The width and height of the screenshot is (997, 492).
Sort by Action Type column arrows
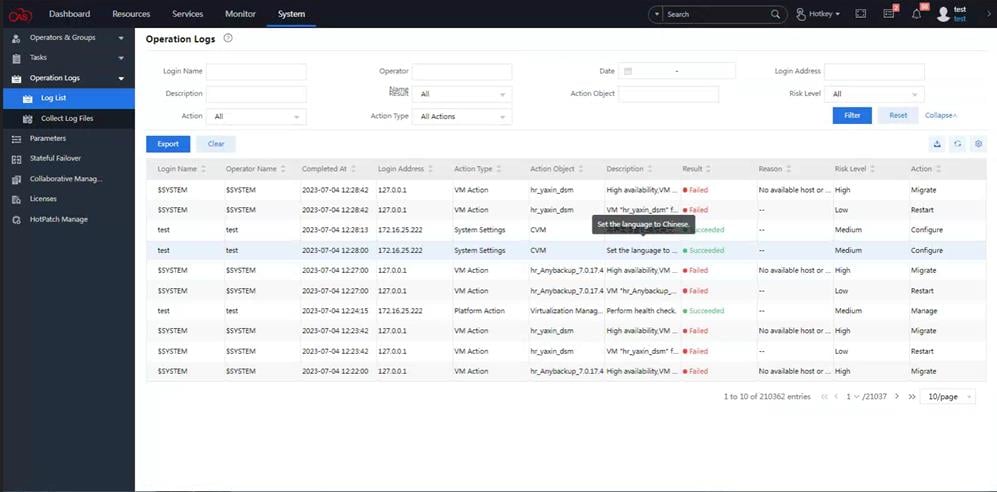(498, 169)
